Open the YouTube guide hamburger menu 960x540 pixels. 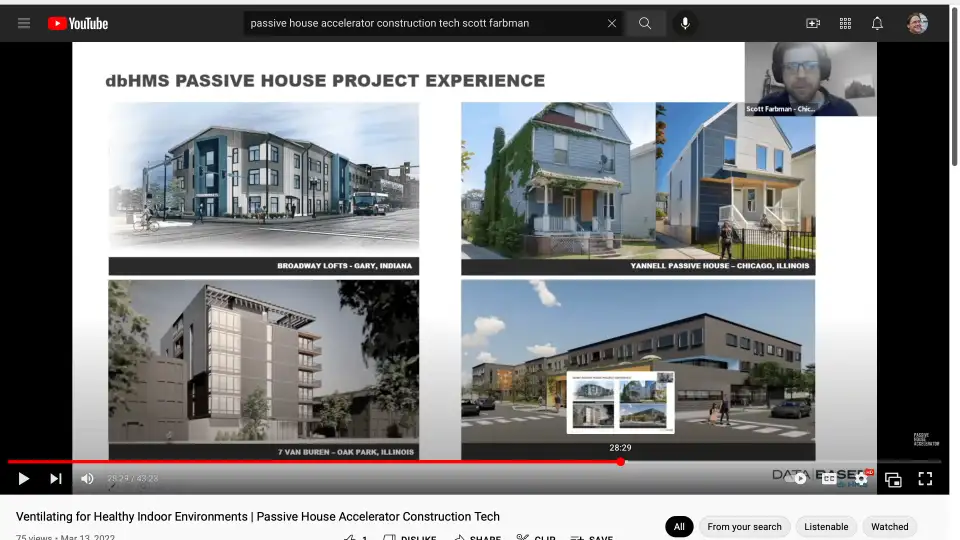[x=24, y=23]
